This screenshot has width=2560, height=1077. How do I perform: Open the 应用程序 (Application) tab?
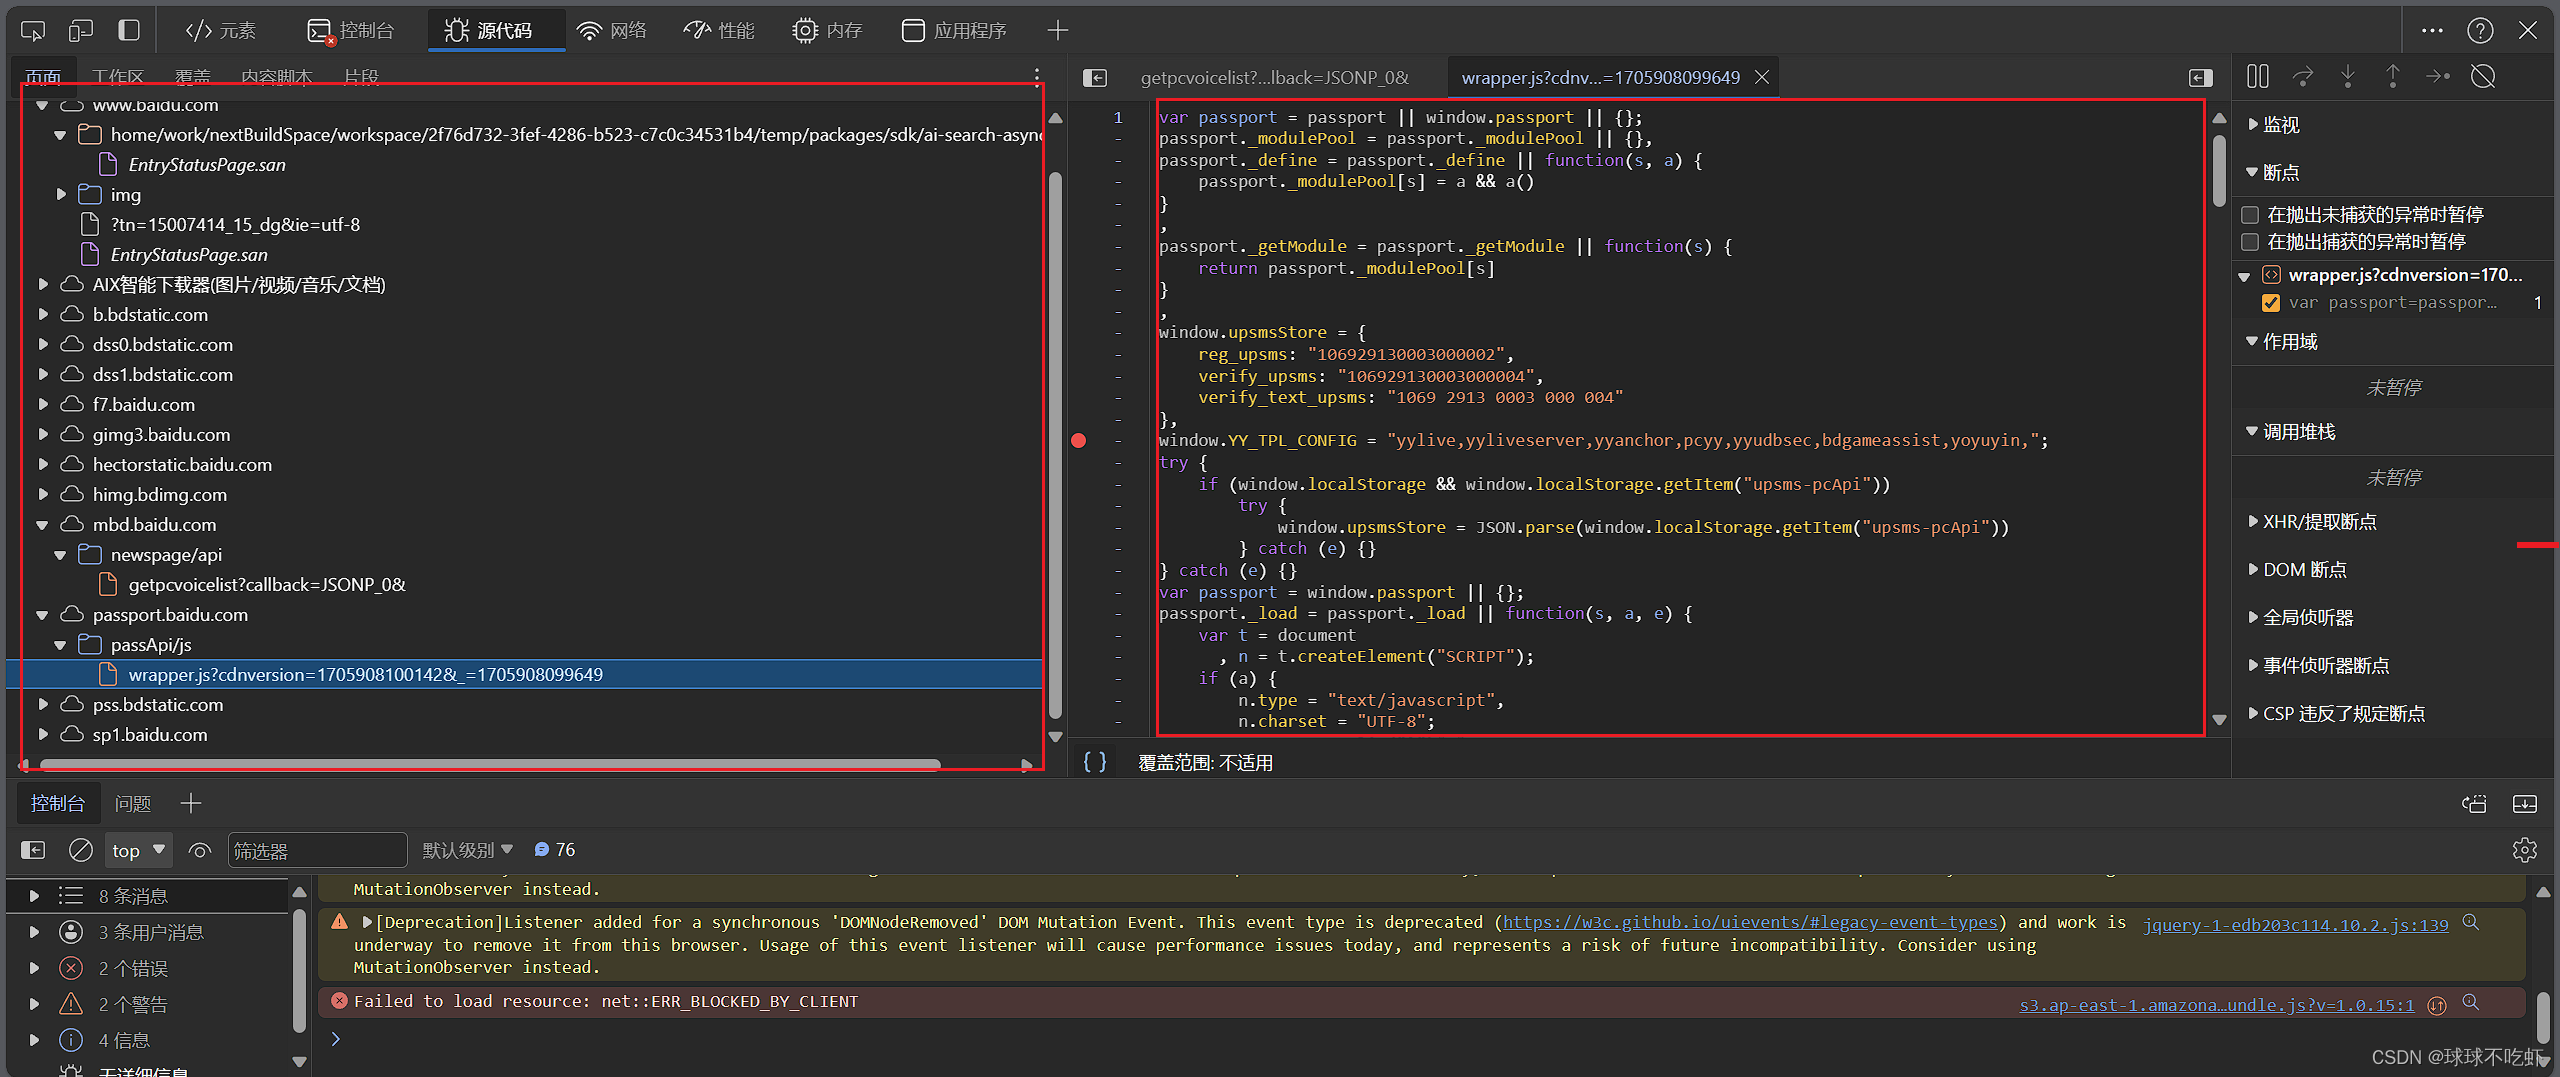tap(954, 31)
